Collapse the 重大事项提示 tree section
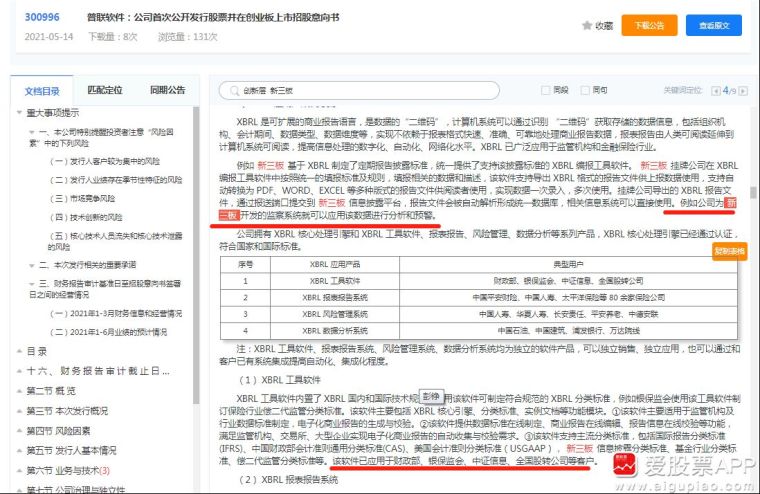The image size is (760, 494). click(x=19, y=113)
